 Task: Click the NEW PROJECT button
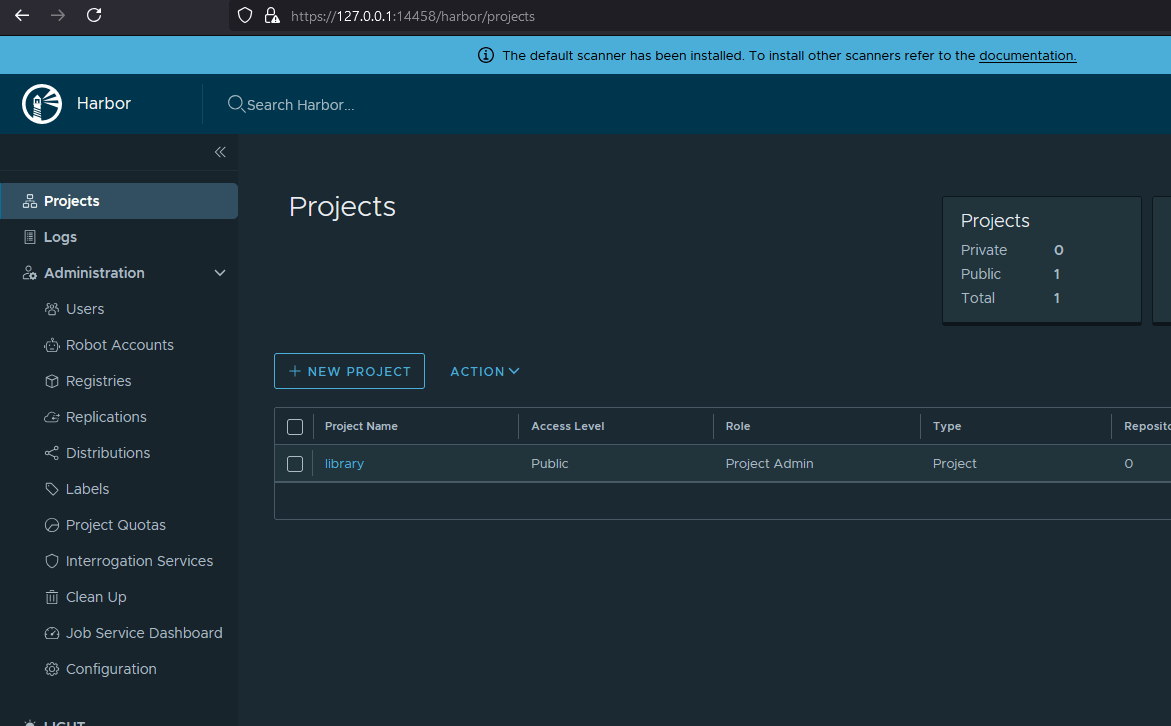(350, 371)
